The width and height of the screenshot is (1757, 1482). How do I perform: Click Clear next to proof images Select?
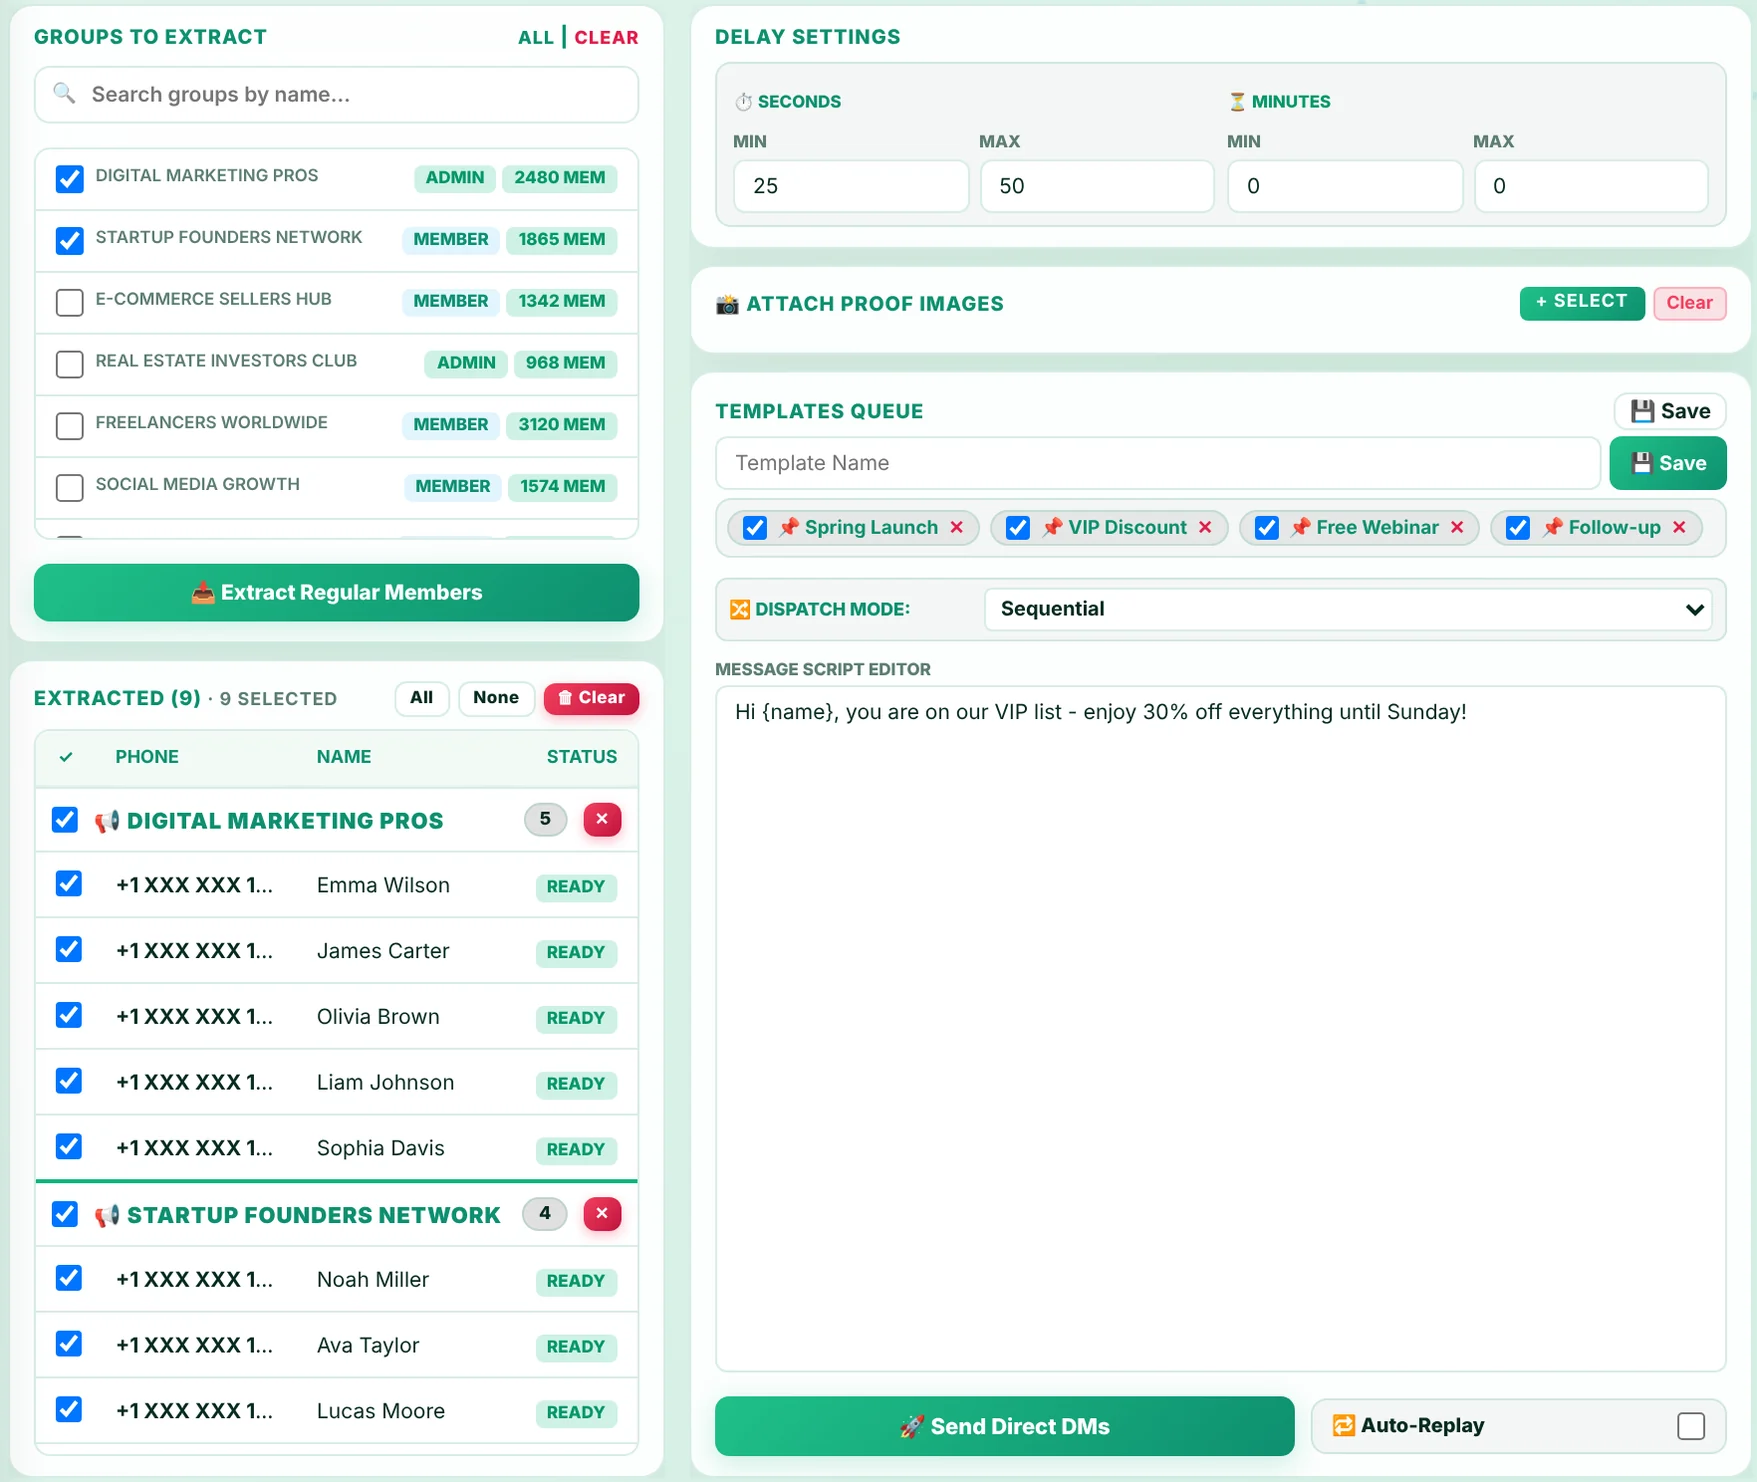(1689, 303)
